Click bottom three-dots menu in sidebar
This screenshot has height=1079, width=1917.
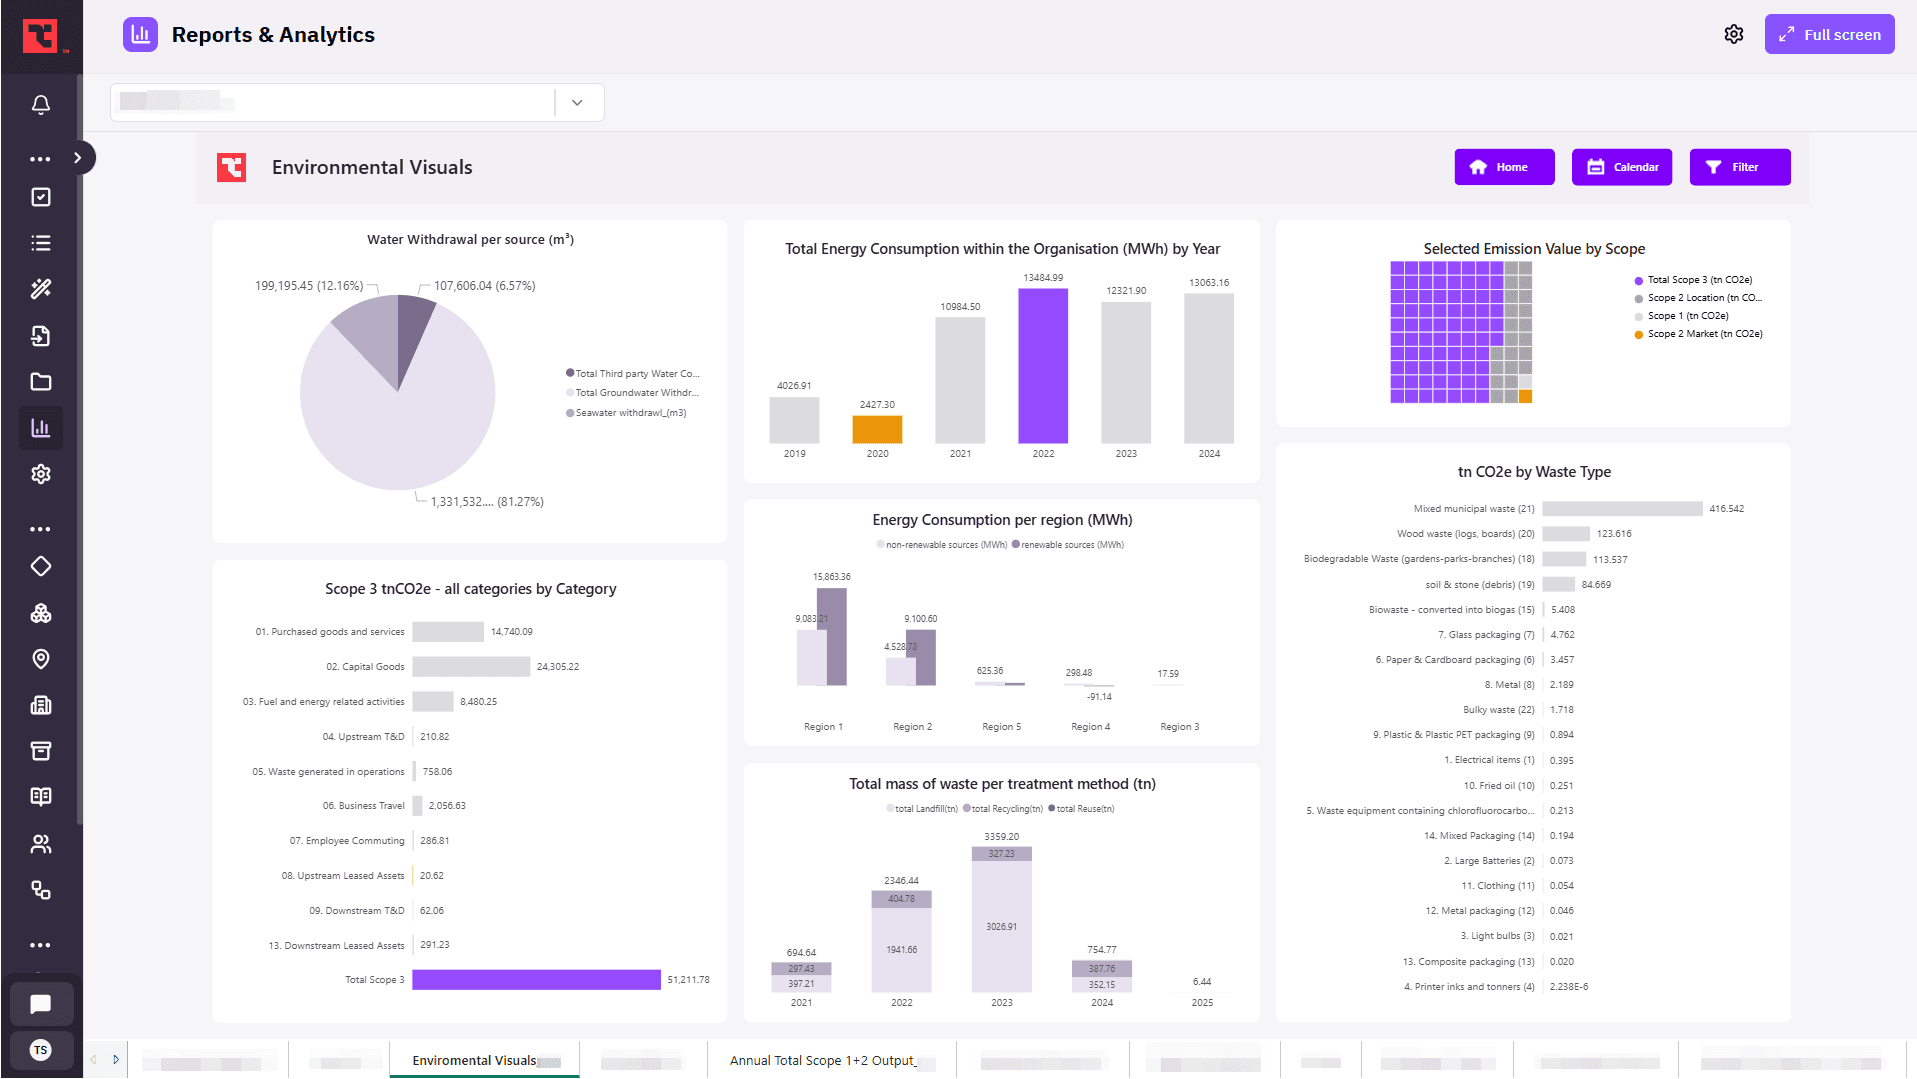point(41,945)
